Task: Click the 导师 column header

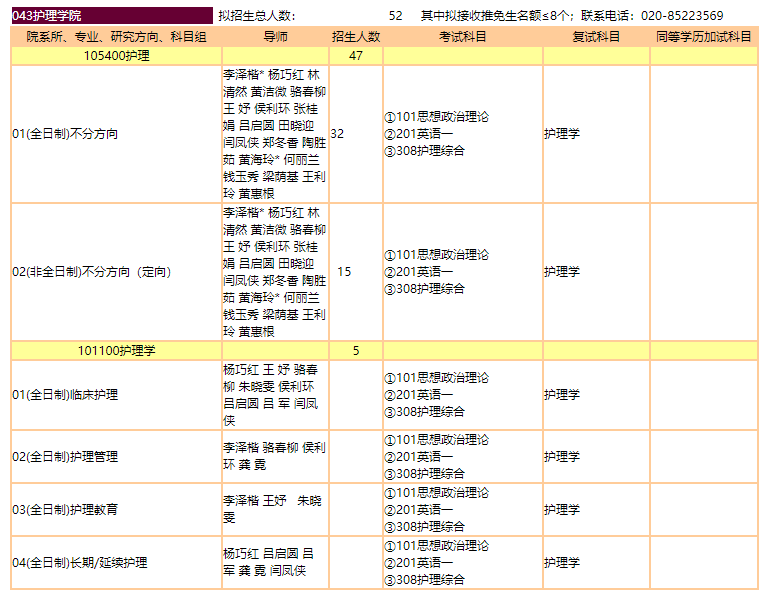Action: coord(275,36)
